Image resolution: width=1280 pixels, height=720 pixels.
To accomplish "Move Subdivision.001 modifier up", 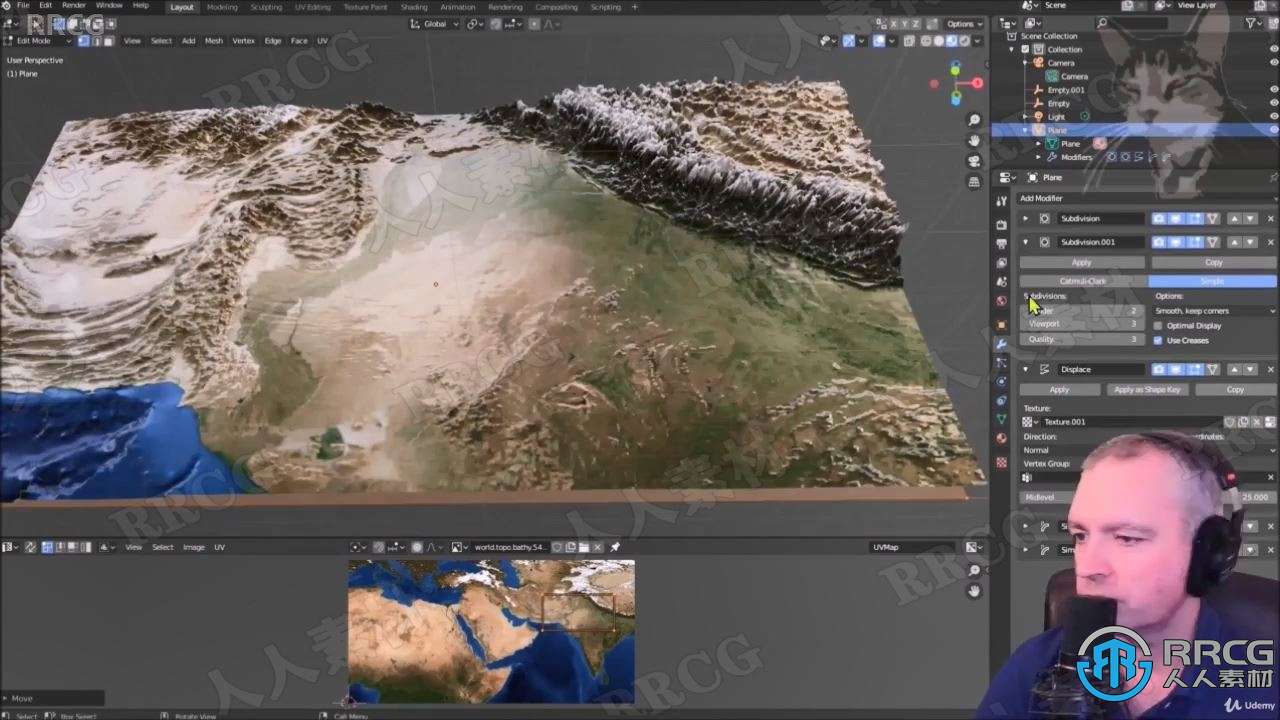I will pos(1234,242).
